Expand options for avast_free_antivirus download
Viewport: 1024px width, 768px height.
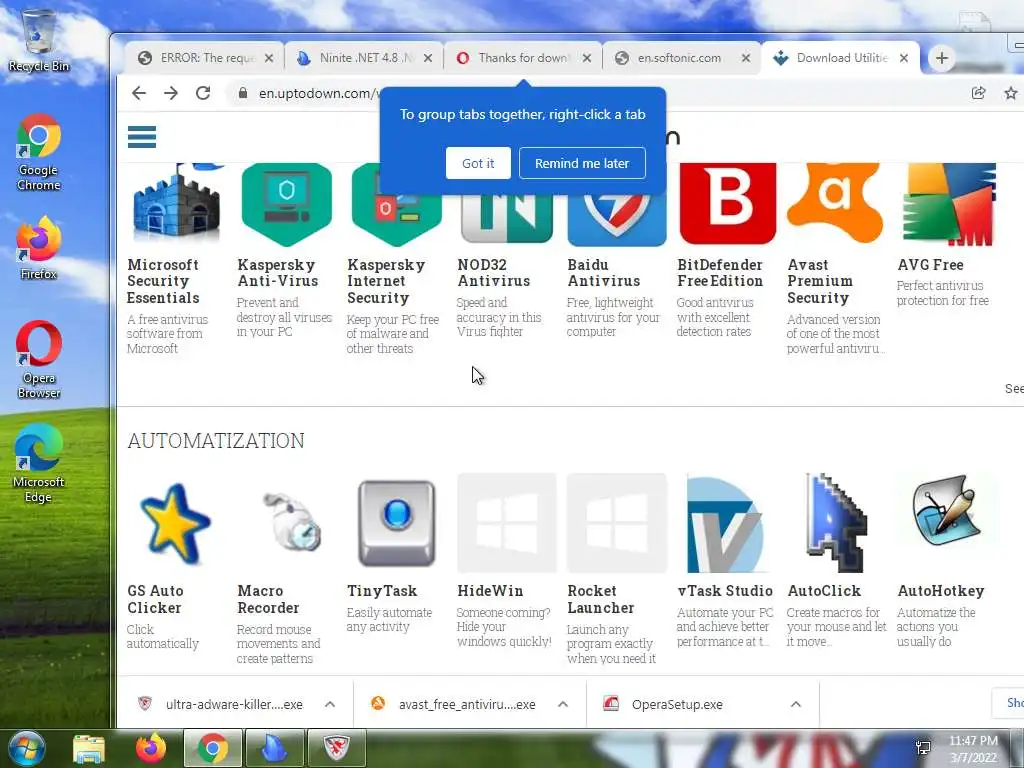coord(563,704)
